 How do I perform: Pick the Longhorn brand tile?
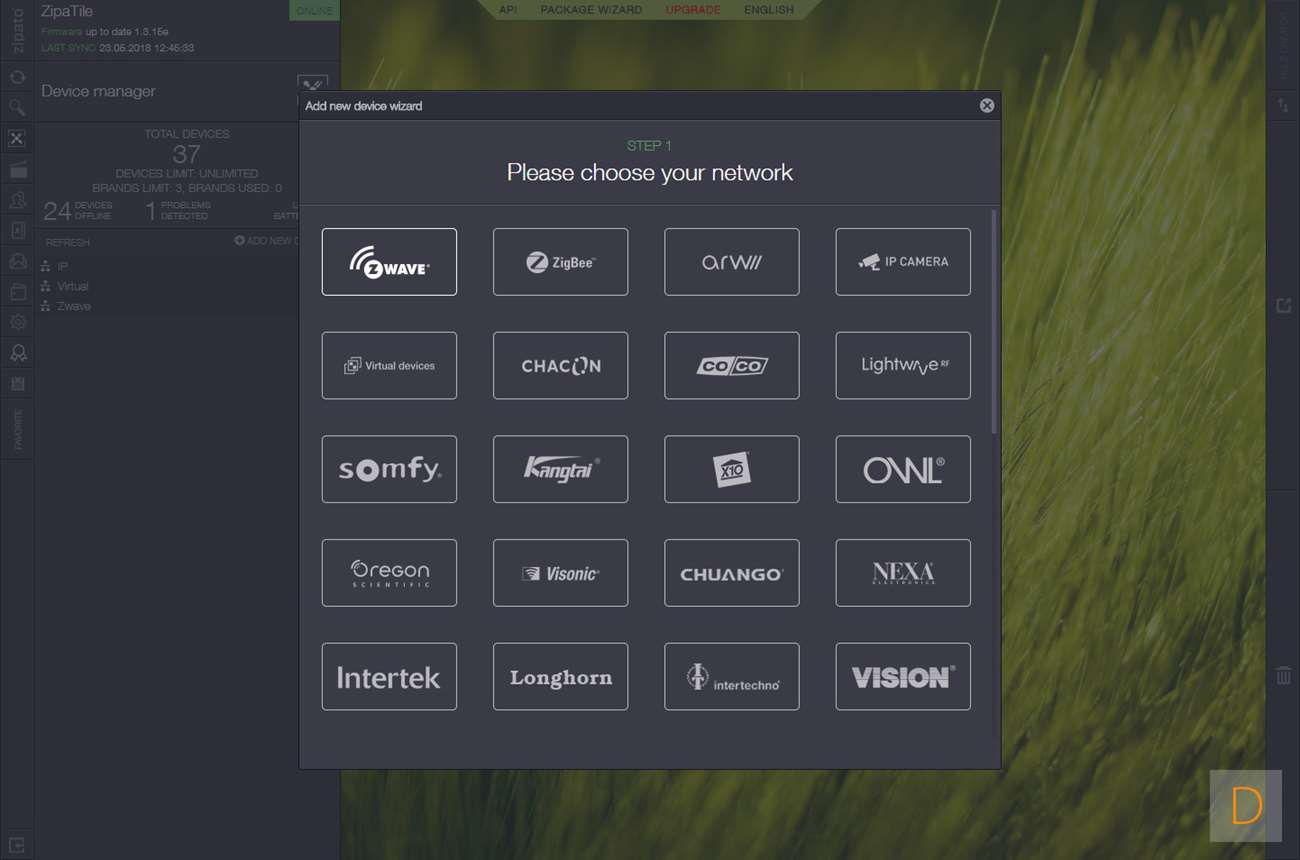[560, 677]
